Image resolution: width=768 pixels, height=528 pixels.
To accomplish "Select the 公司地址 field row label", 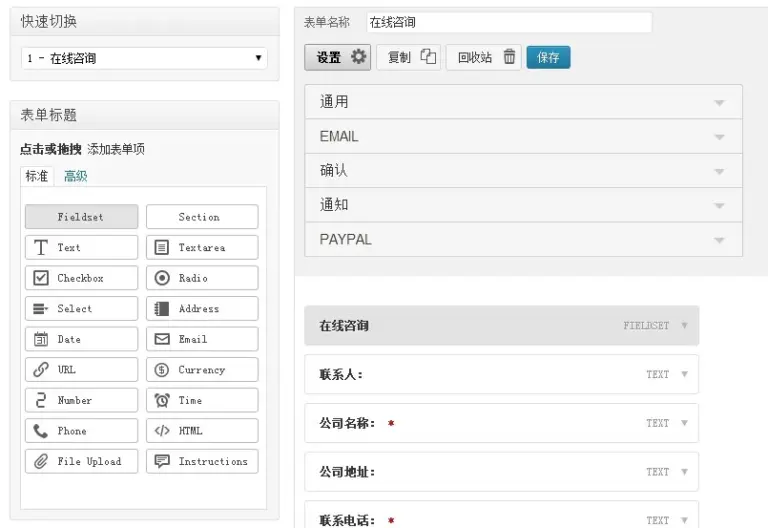I will click(x=347, y=472).
